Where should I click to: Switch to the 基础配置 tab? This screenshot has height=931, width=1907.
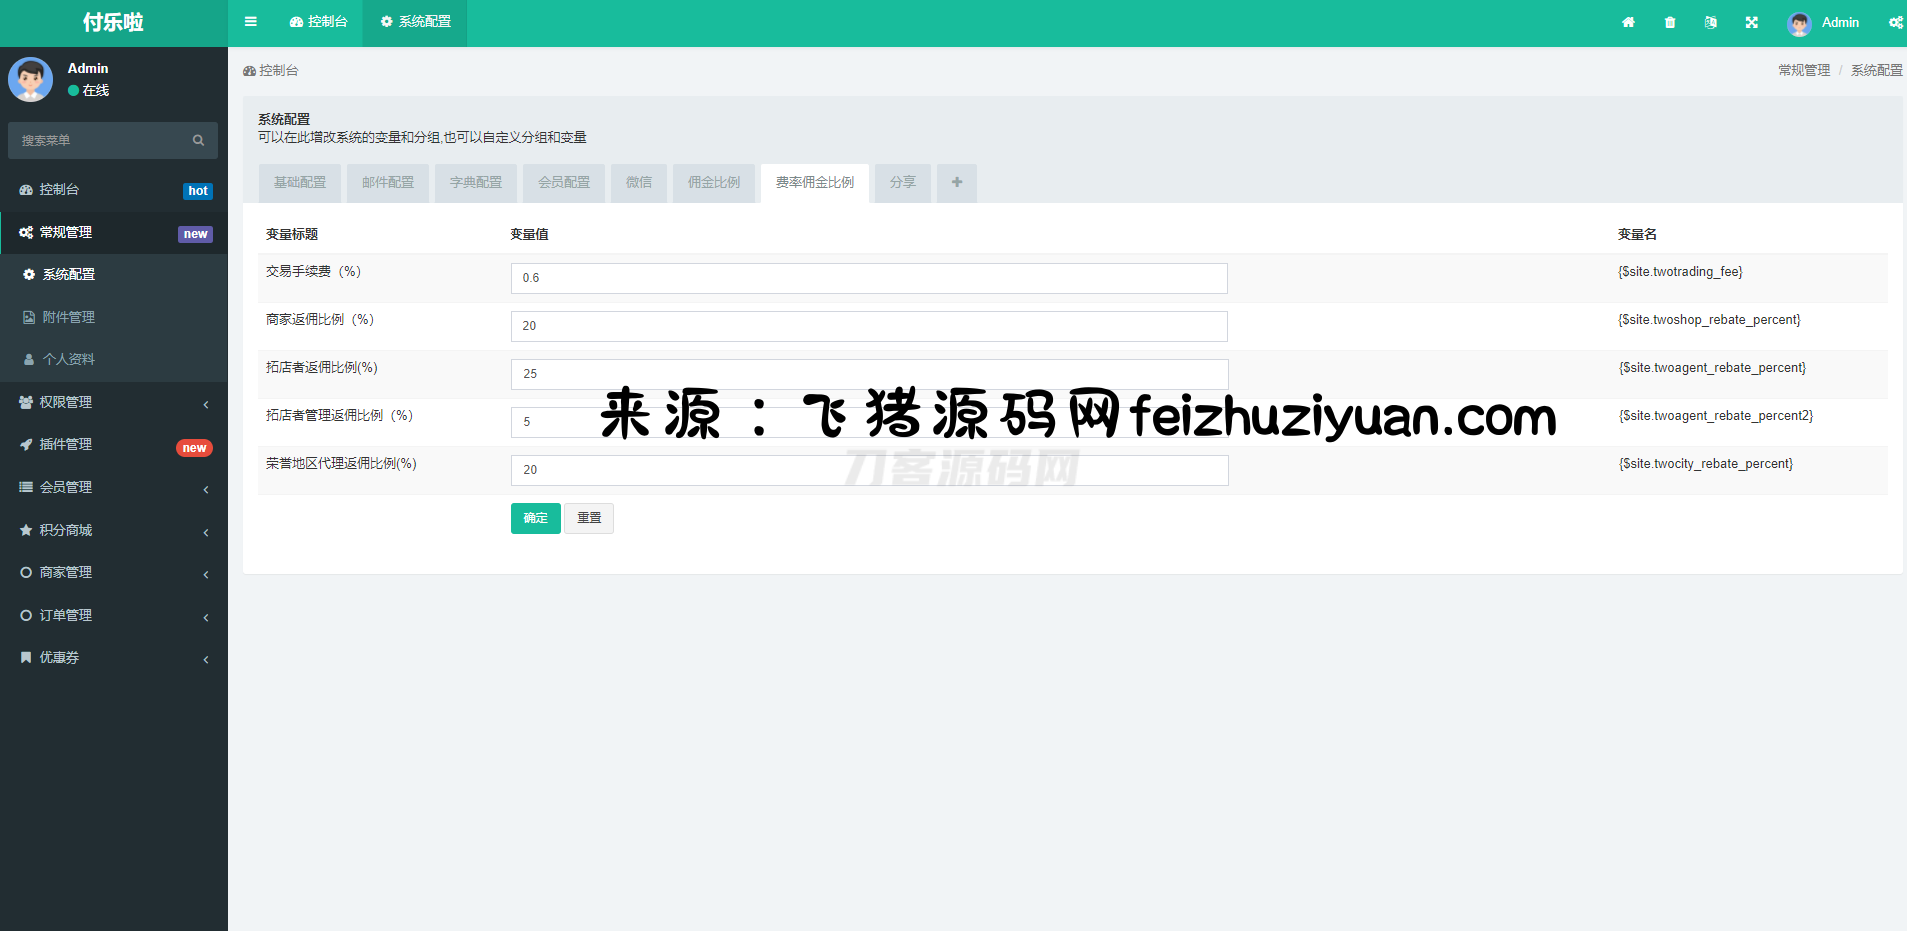click(x=300, y=183)
